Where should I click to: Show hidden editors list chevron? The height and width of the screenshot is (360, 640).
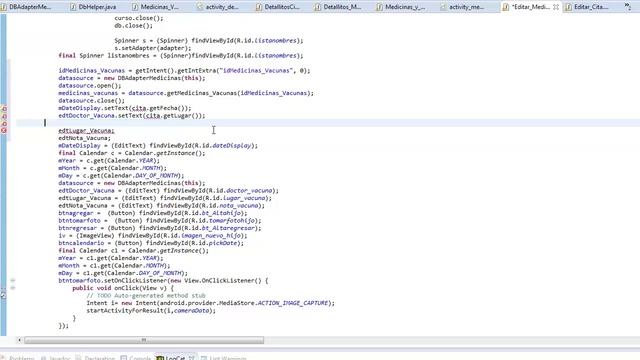(x=628, y=6)
